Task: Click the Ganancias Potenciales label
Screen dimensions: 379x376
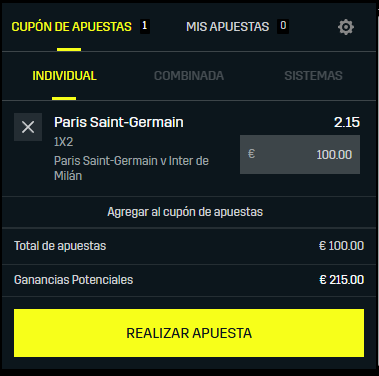Action: (73, 280)
